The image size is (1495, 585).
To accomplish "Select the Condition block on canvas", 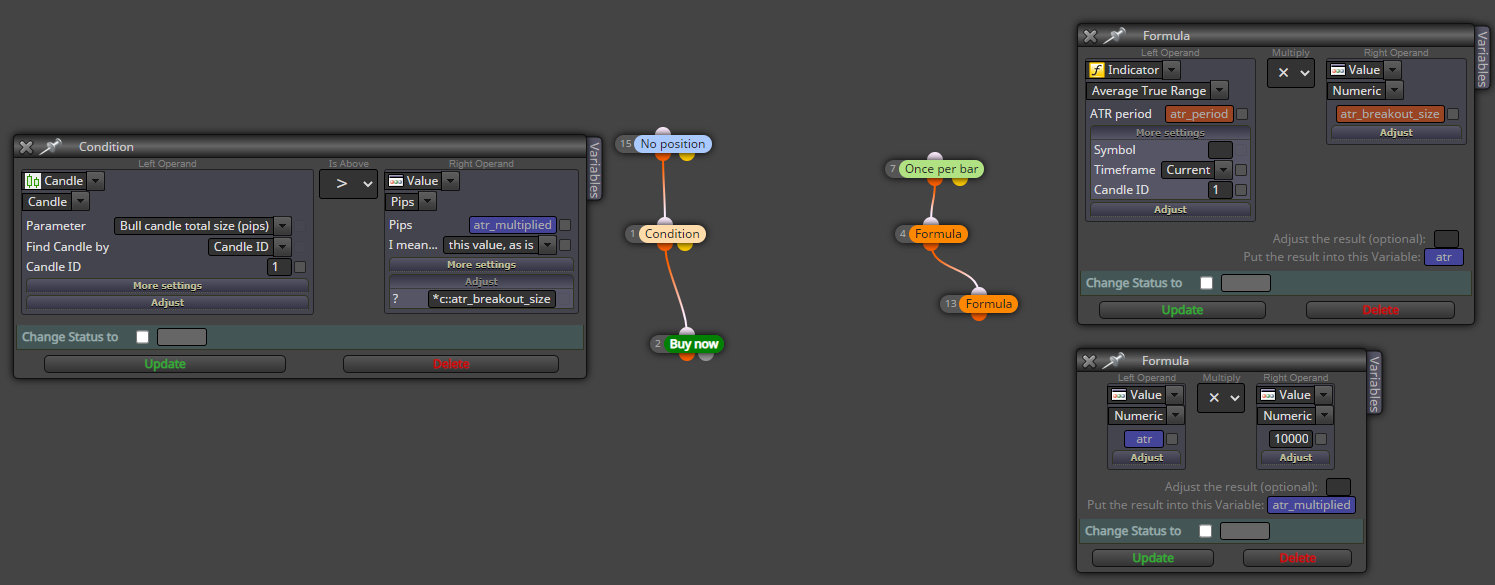I will (x=672, y=234).
